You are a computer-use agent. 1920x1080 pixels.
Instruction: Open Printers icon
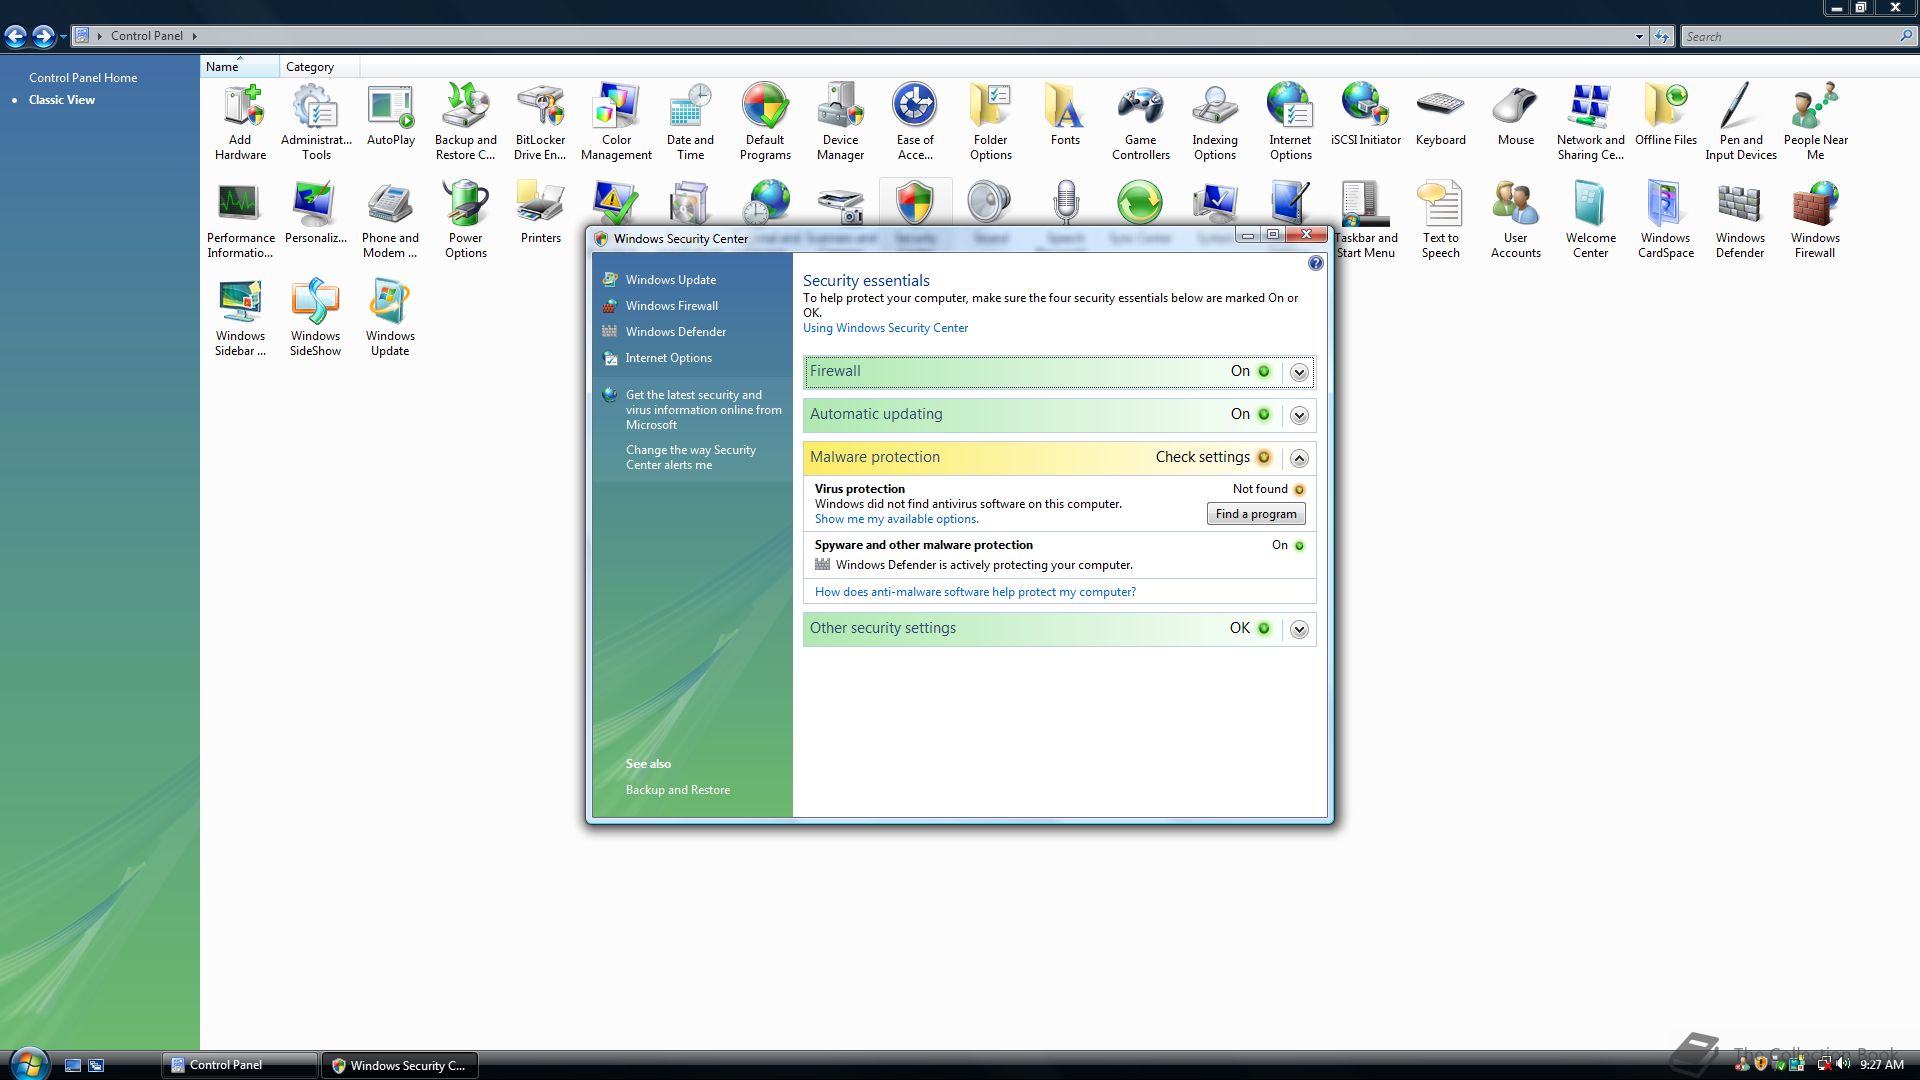point(540,213)
